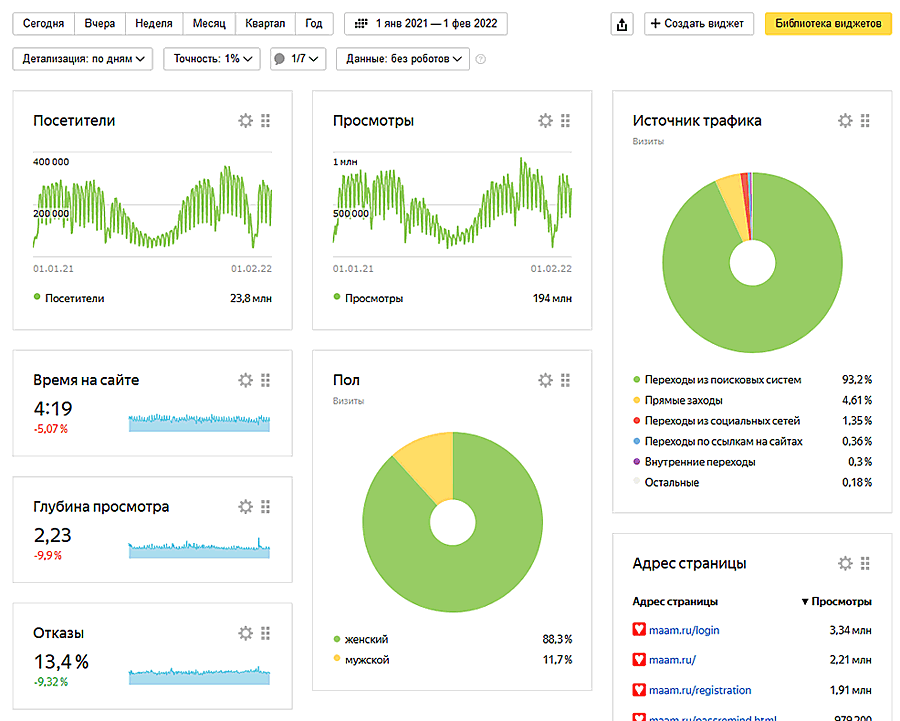Click drag handle on Глубина просмотра widget
This screenshot has width=900, height=721.
[x=266, y=507]
